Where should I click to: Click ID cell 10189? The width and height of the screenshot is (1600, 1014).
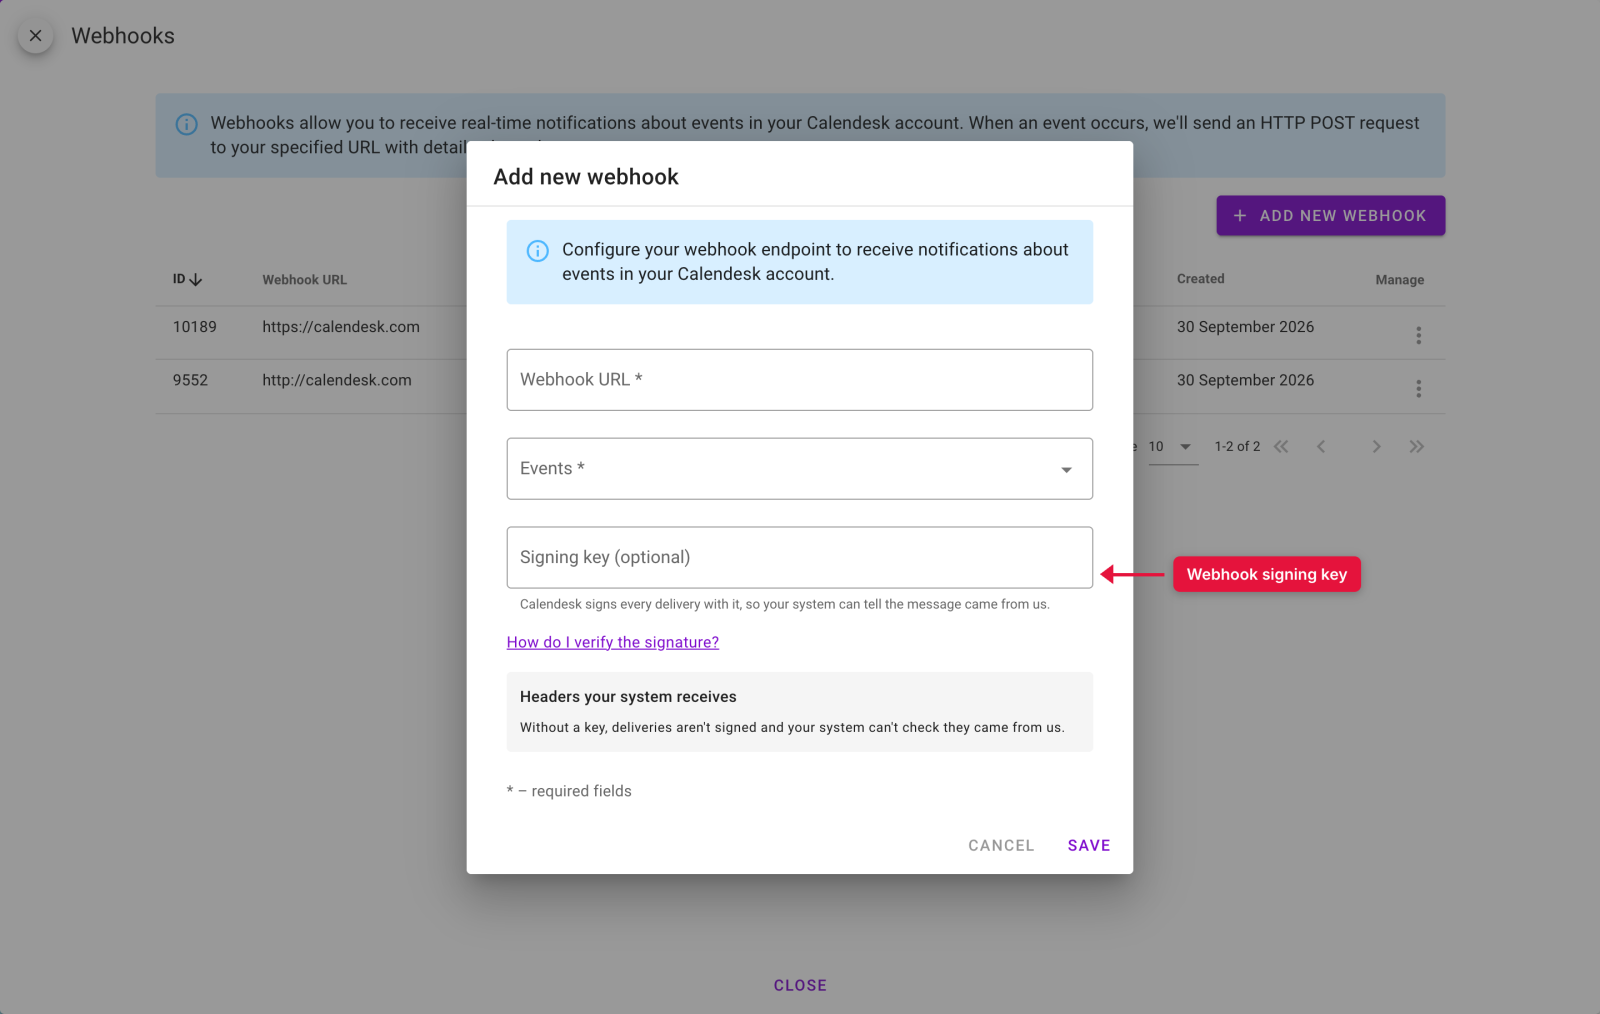point(194,327)
